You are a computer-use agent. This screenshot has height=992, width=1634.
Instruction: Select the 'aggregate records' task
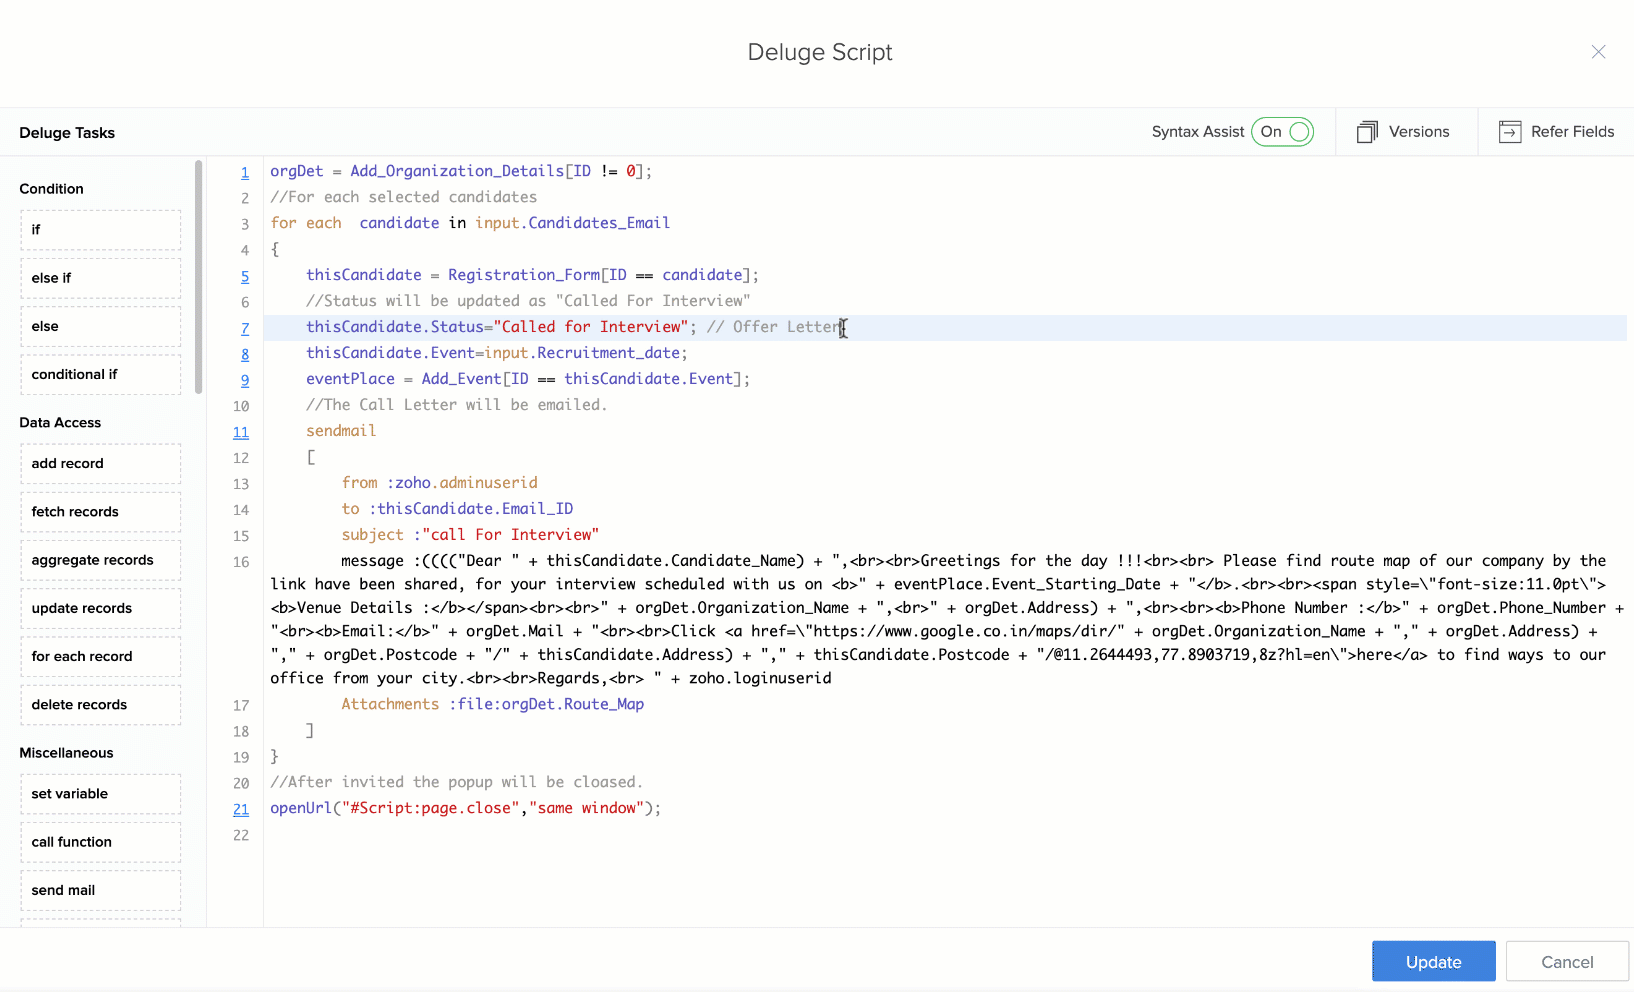click(x=100, y=560)
